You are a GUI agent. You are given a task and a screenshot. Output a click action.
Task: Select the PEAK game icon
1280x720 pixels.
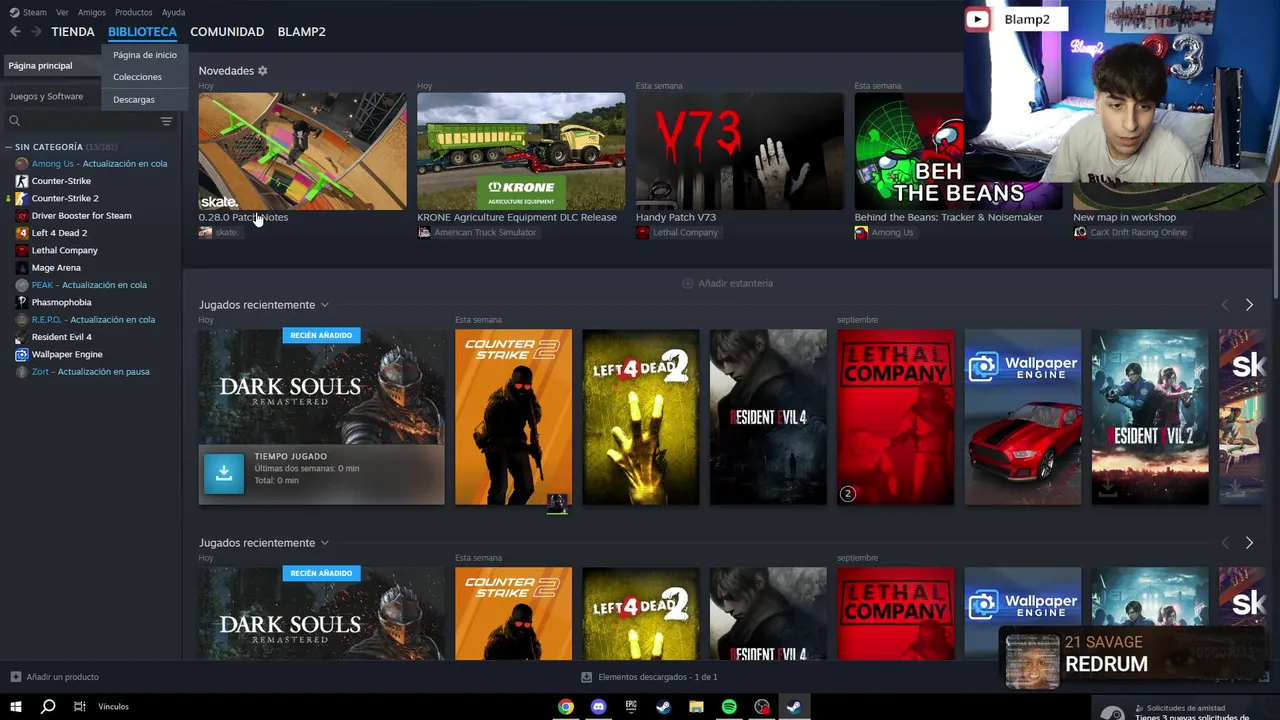coord(21,285)
